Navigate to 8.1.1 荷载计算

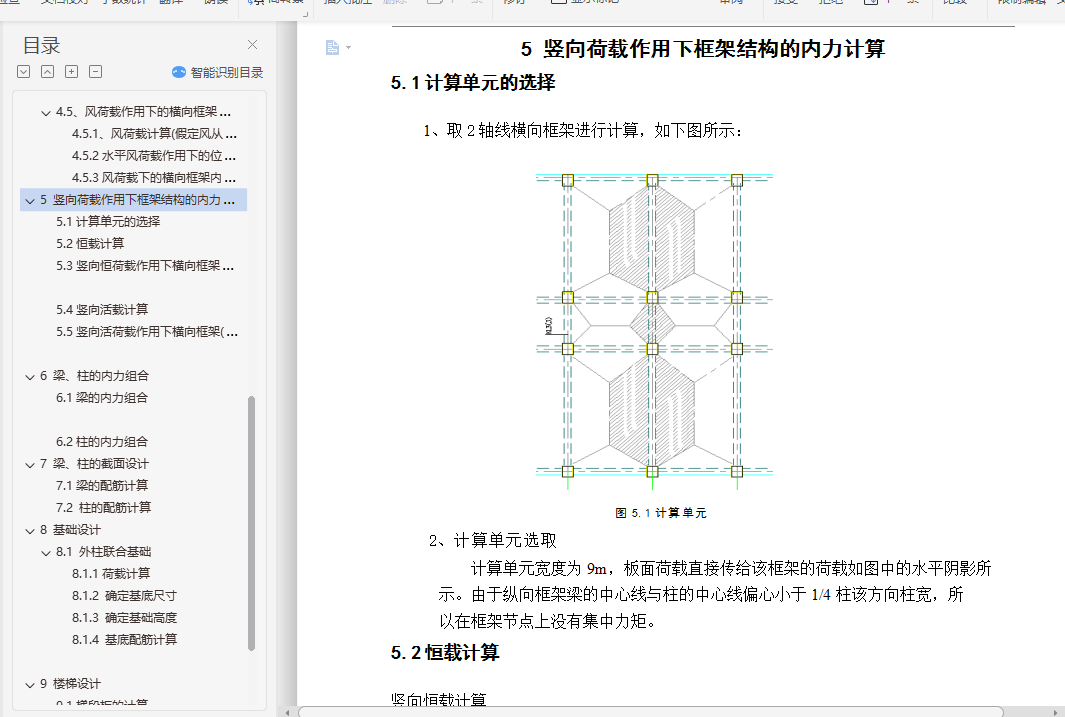point(111,574)
